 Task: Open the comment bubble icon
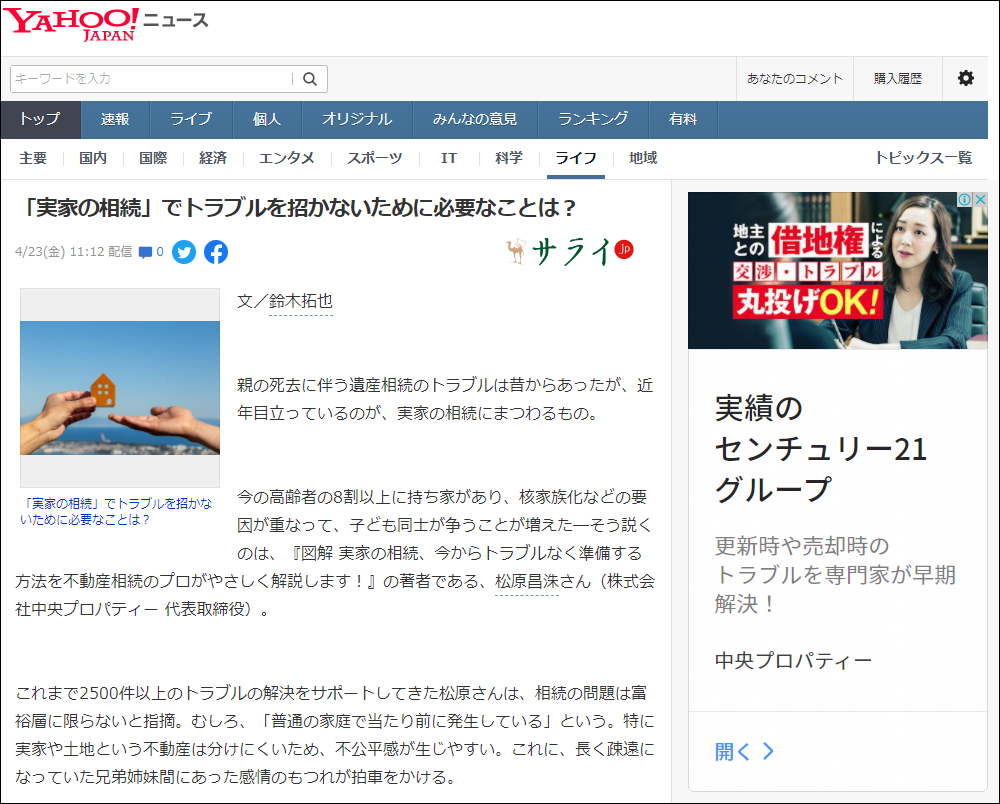[146, 252]
